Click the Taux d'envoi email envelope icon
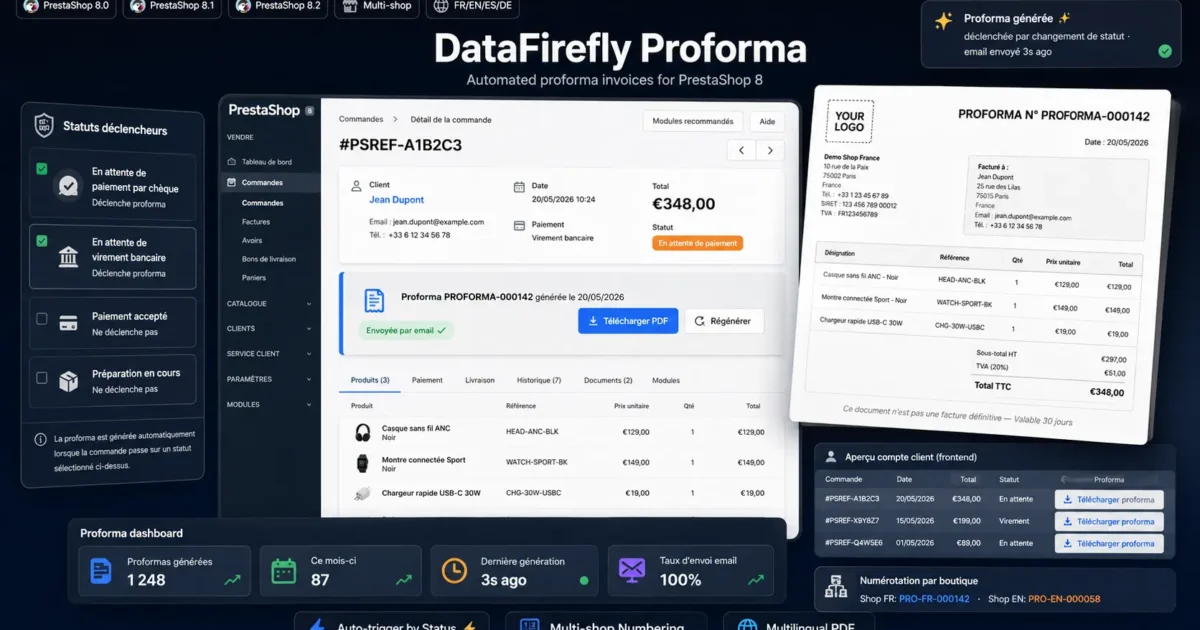 pyautogui.click(x=632, y=570)
